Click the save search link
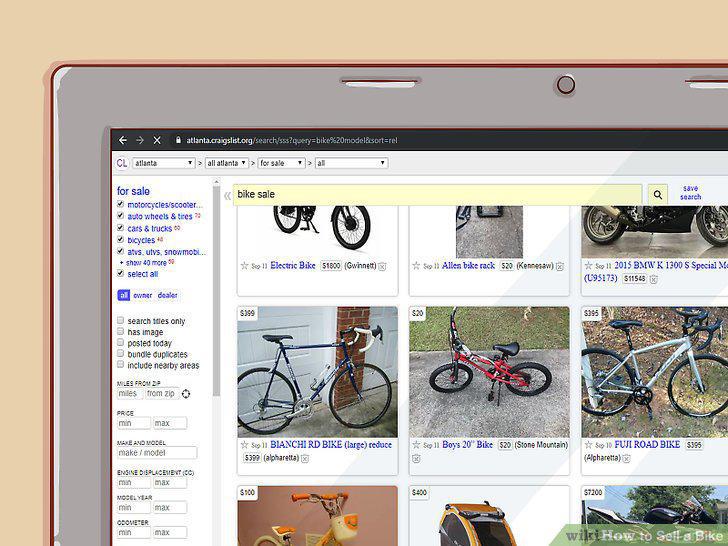Image resolution: width=728 pixels, height=546 pixels. pyautogui.click(x=690, y=193)
